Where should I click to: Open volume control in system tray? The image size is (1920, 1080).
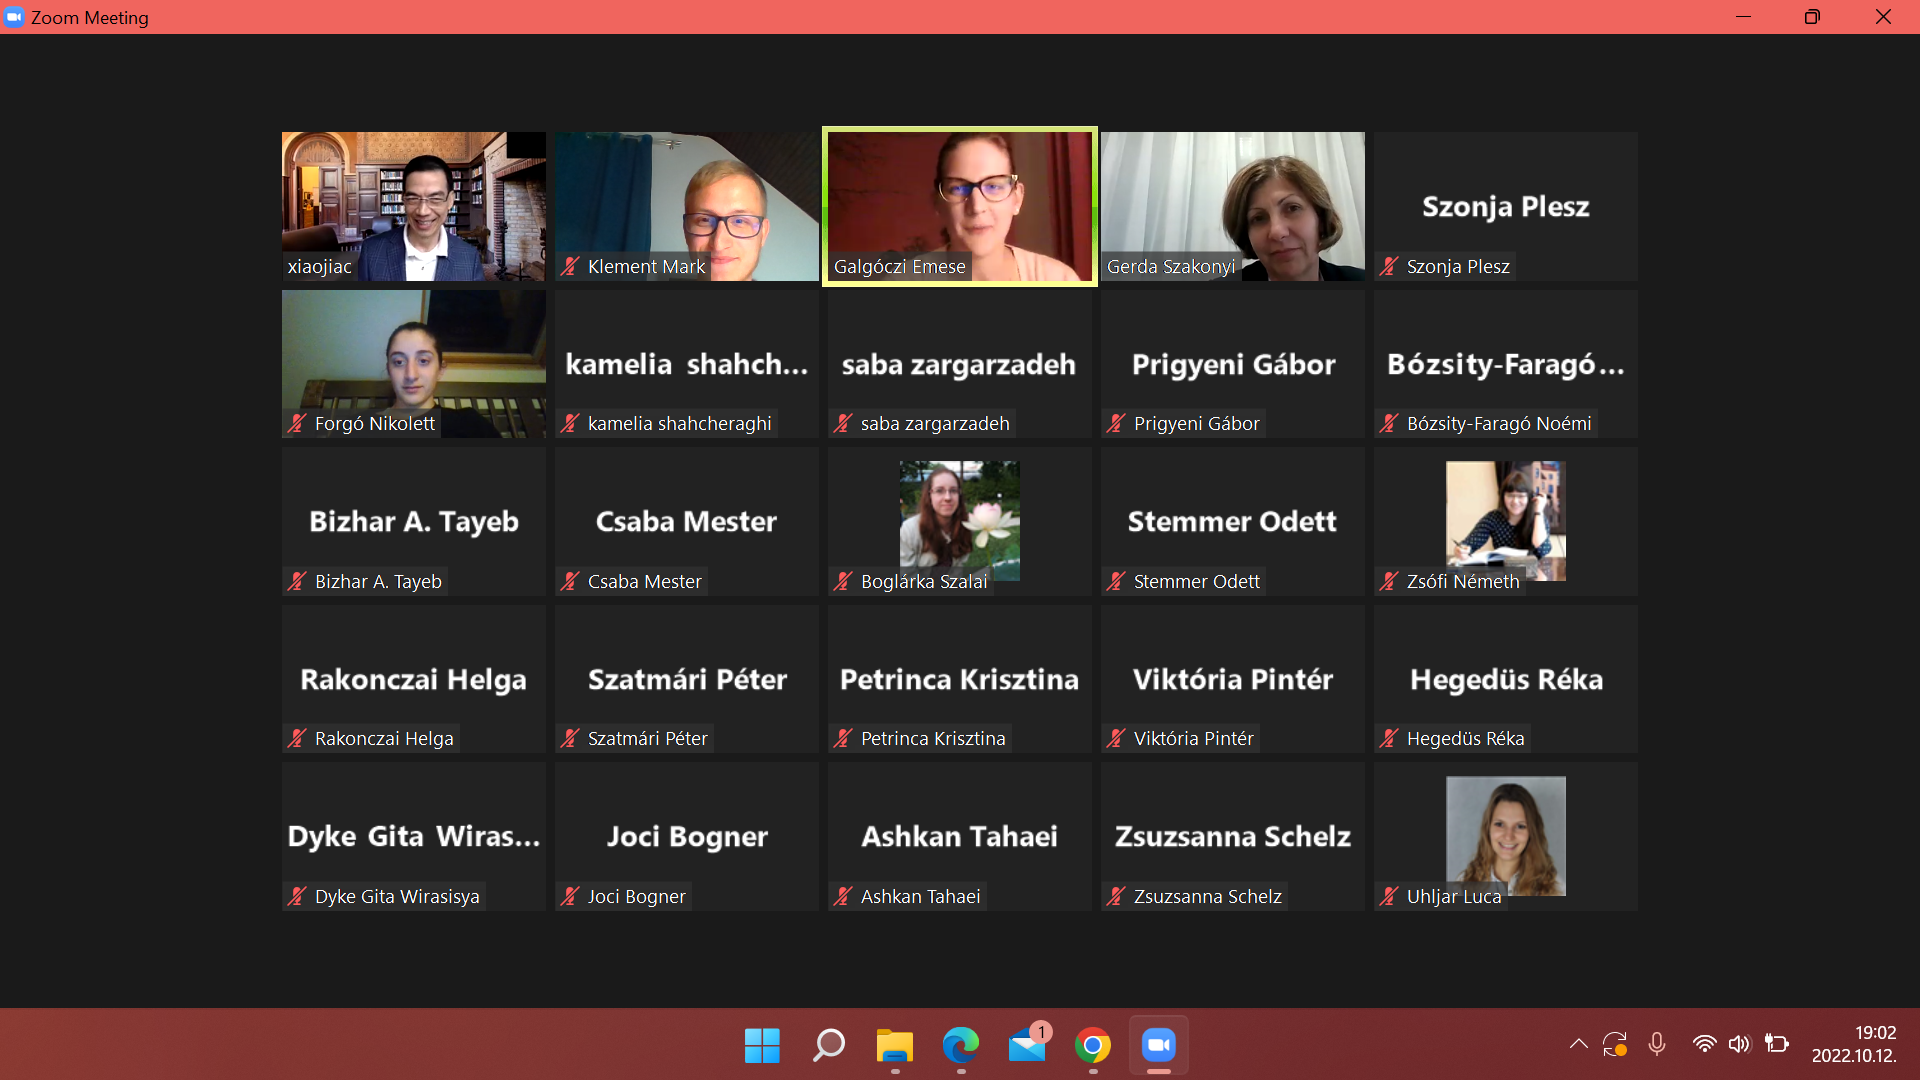pos(1740,1044)
